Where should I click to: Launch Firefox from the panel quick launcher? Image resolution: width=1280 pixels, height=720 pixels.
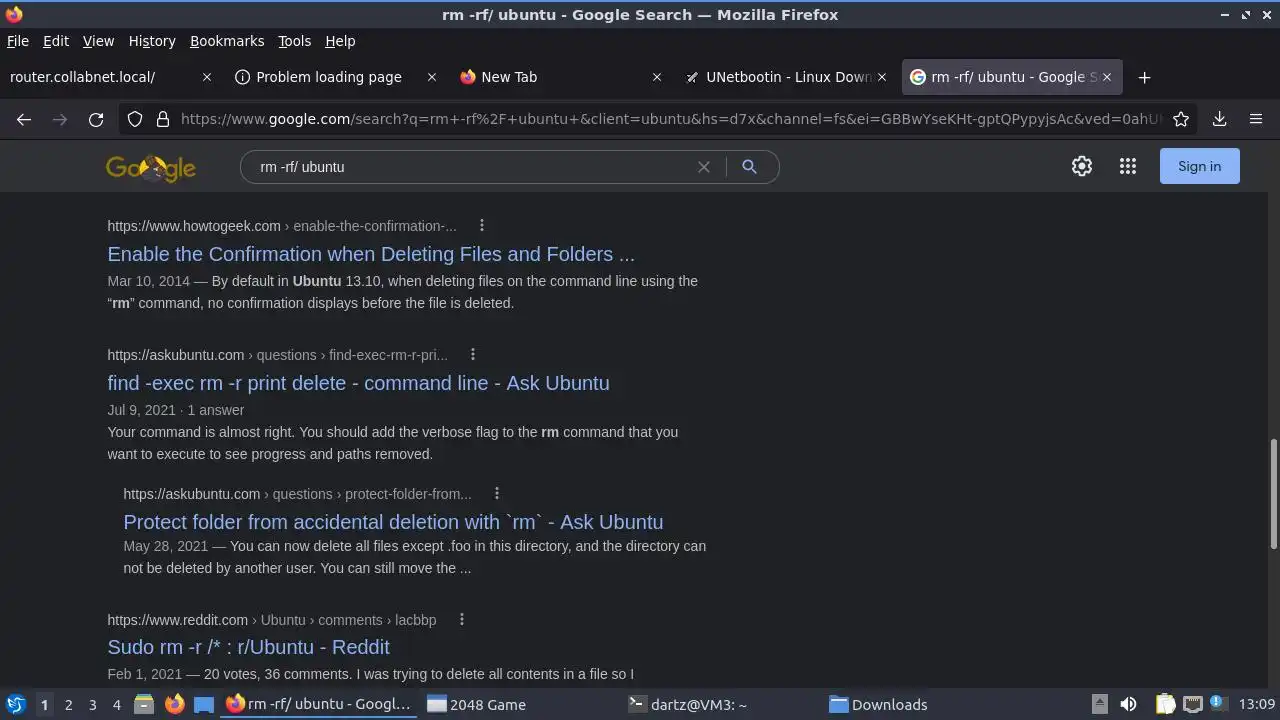[x=174, y=705]
